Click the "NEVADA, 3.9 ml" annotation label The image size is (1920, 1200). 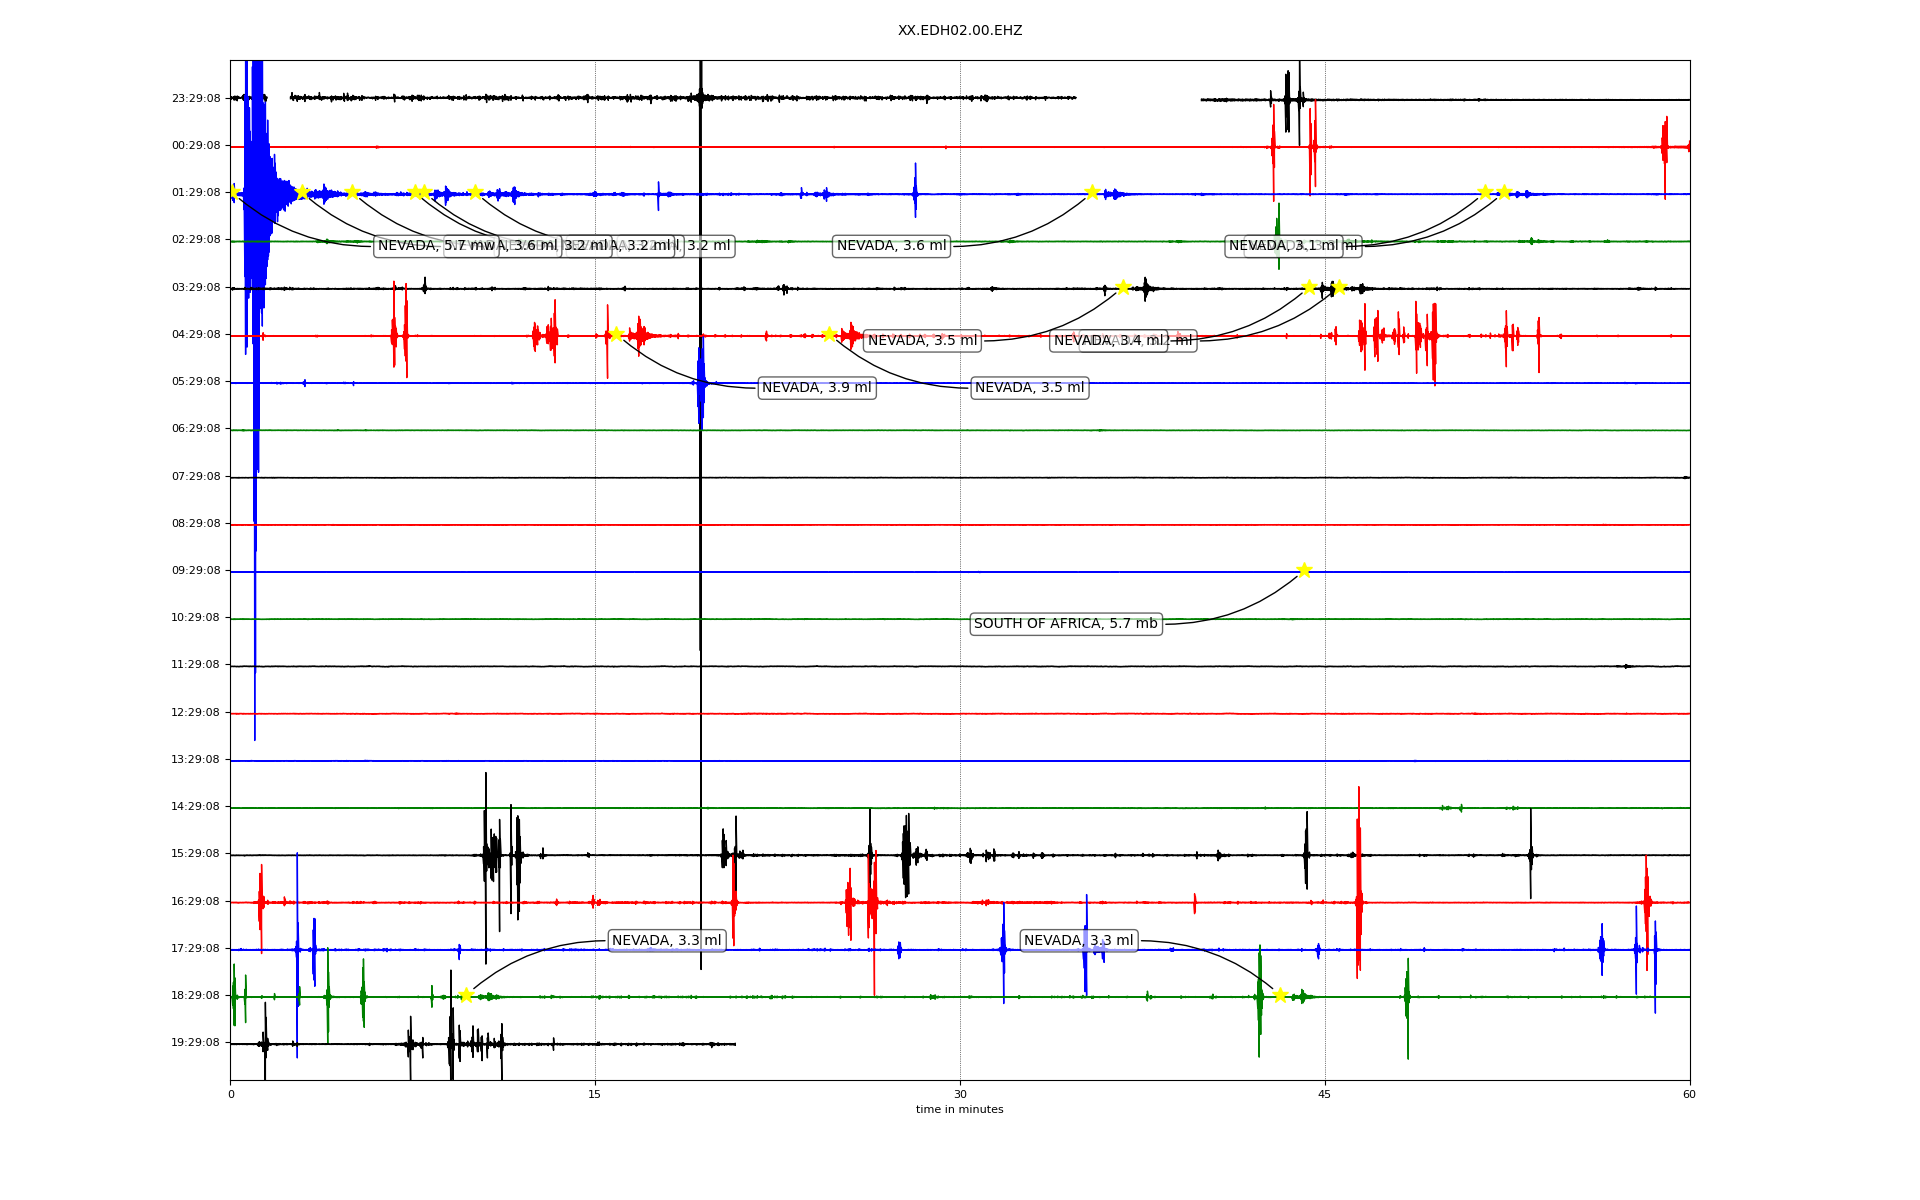click(816, 388)
